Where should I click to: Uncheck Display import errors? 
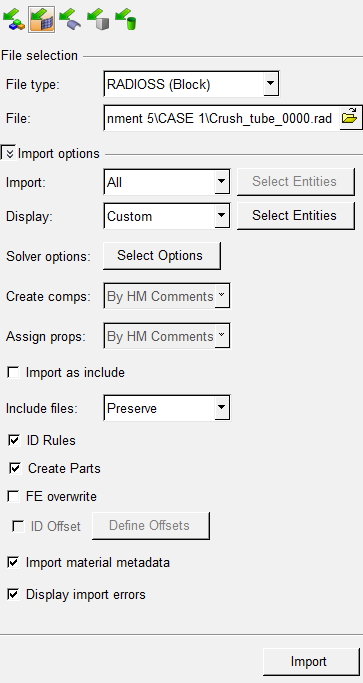[x=14, y=594]
